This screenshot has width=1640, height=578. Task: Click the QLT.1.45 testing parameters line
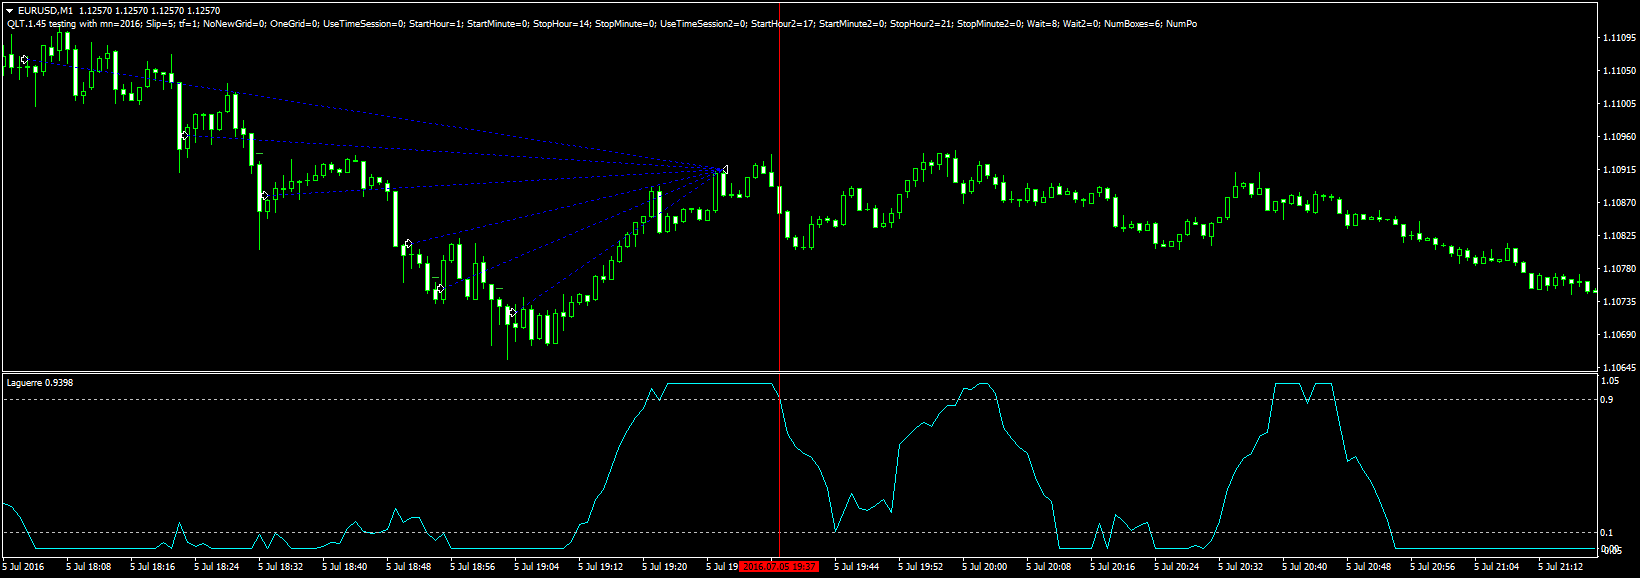point(602,23)
